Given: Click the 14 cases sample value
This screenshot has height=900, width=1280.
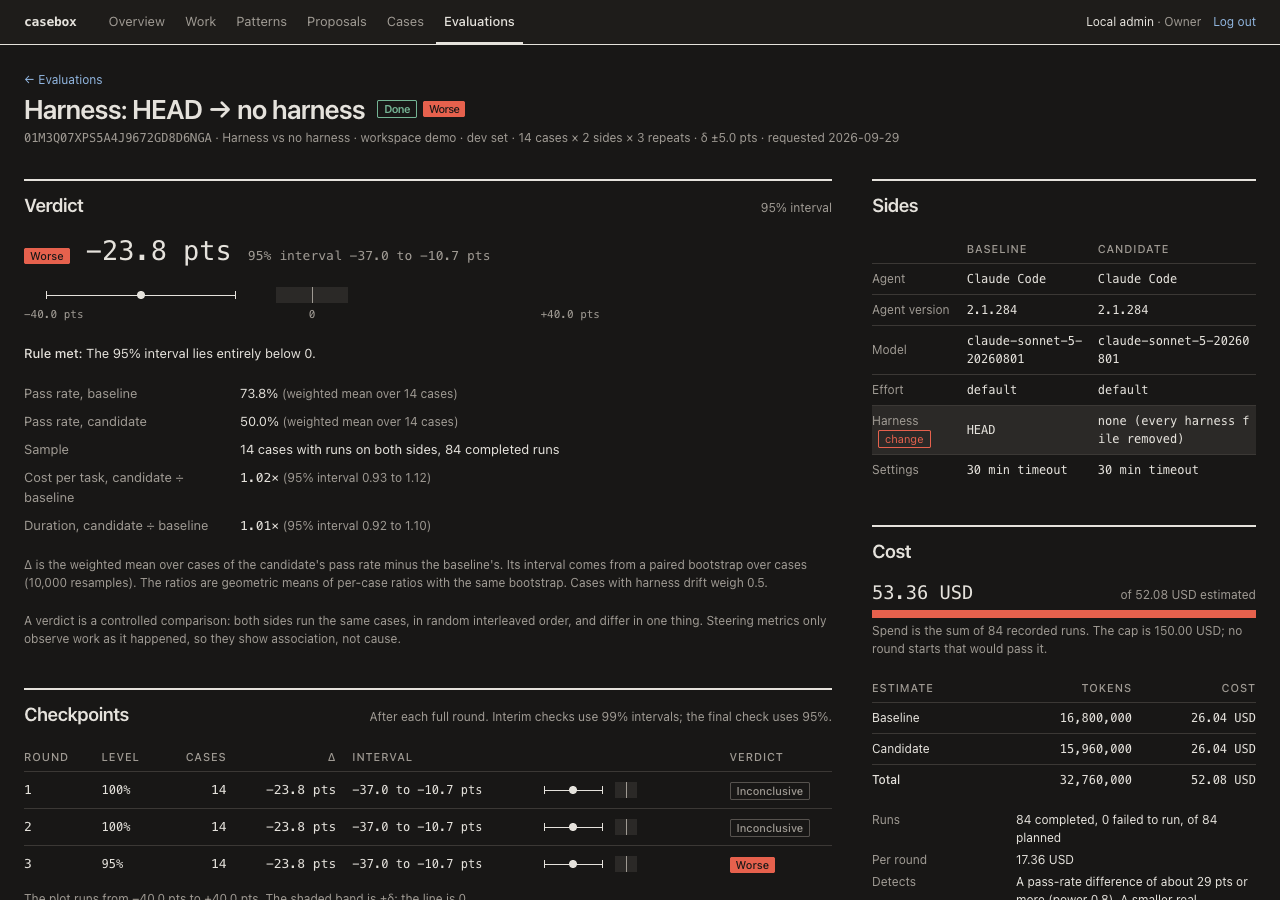Looking at the screenshot, I should [399, 450].
